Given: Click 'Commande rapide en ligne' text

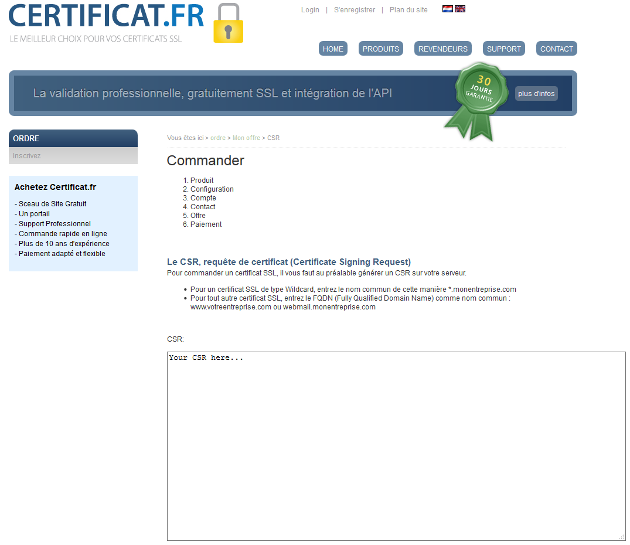Looking at the screenshot, I should click(x=61, y=234).
